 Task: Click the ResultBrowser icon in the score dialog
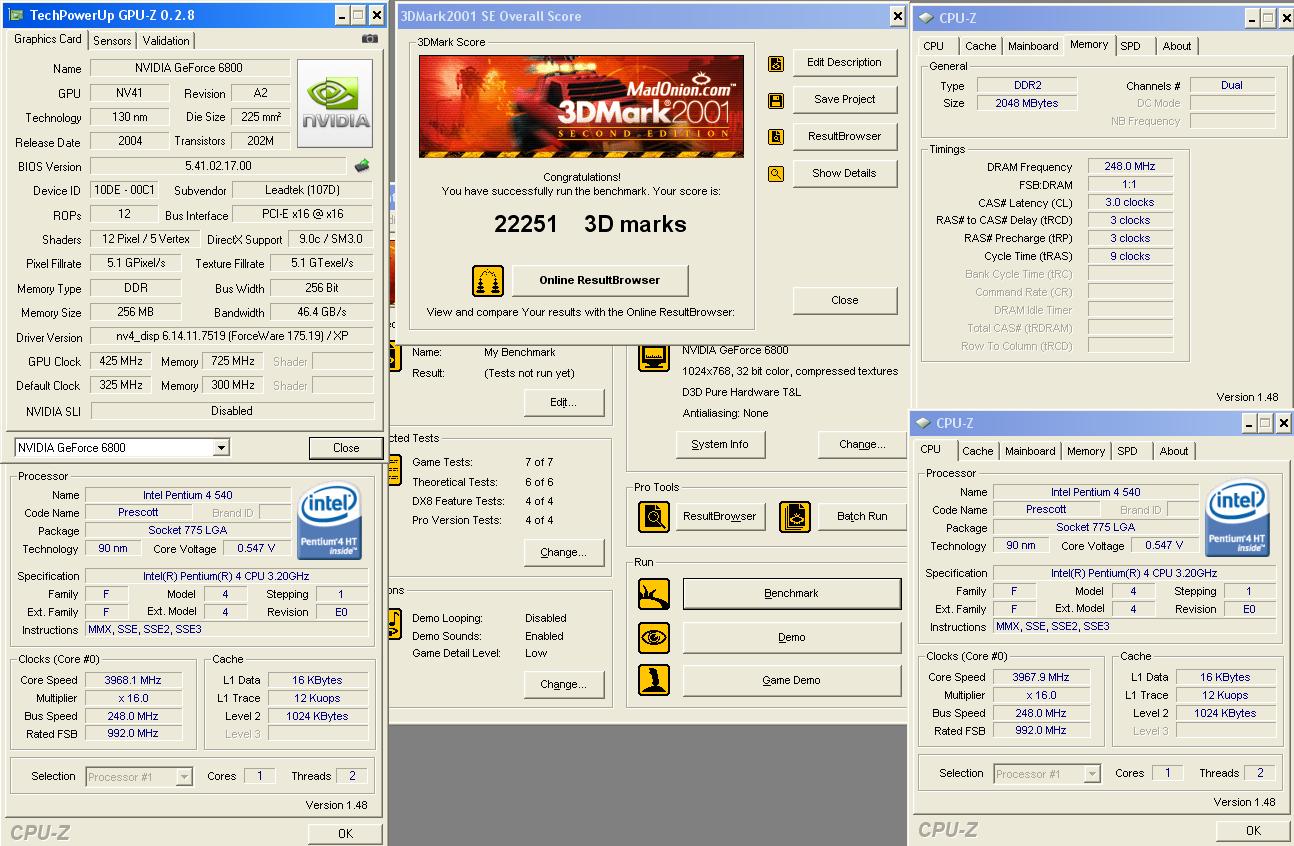[x=776, y=137]
